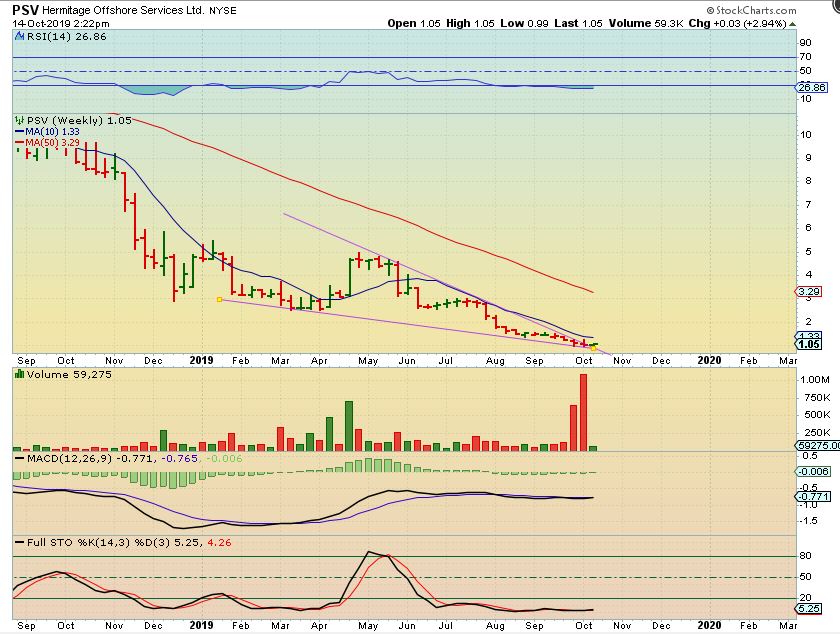Click the -0.006 MACD histogram value tag

click(813, 472)
